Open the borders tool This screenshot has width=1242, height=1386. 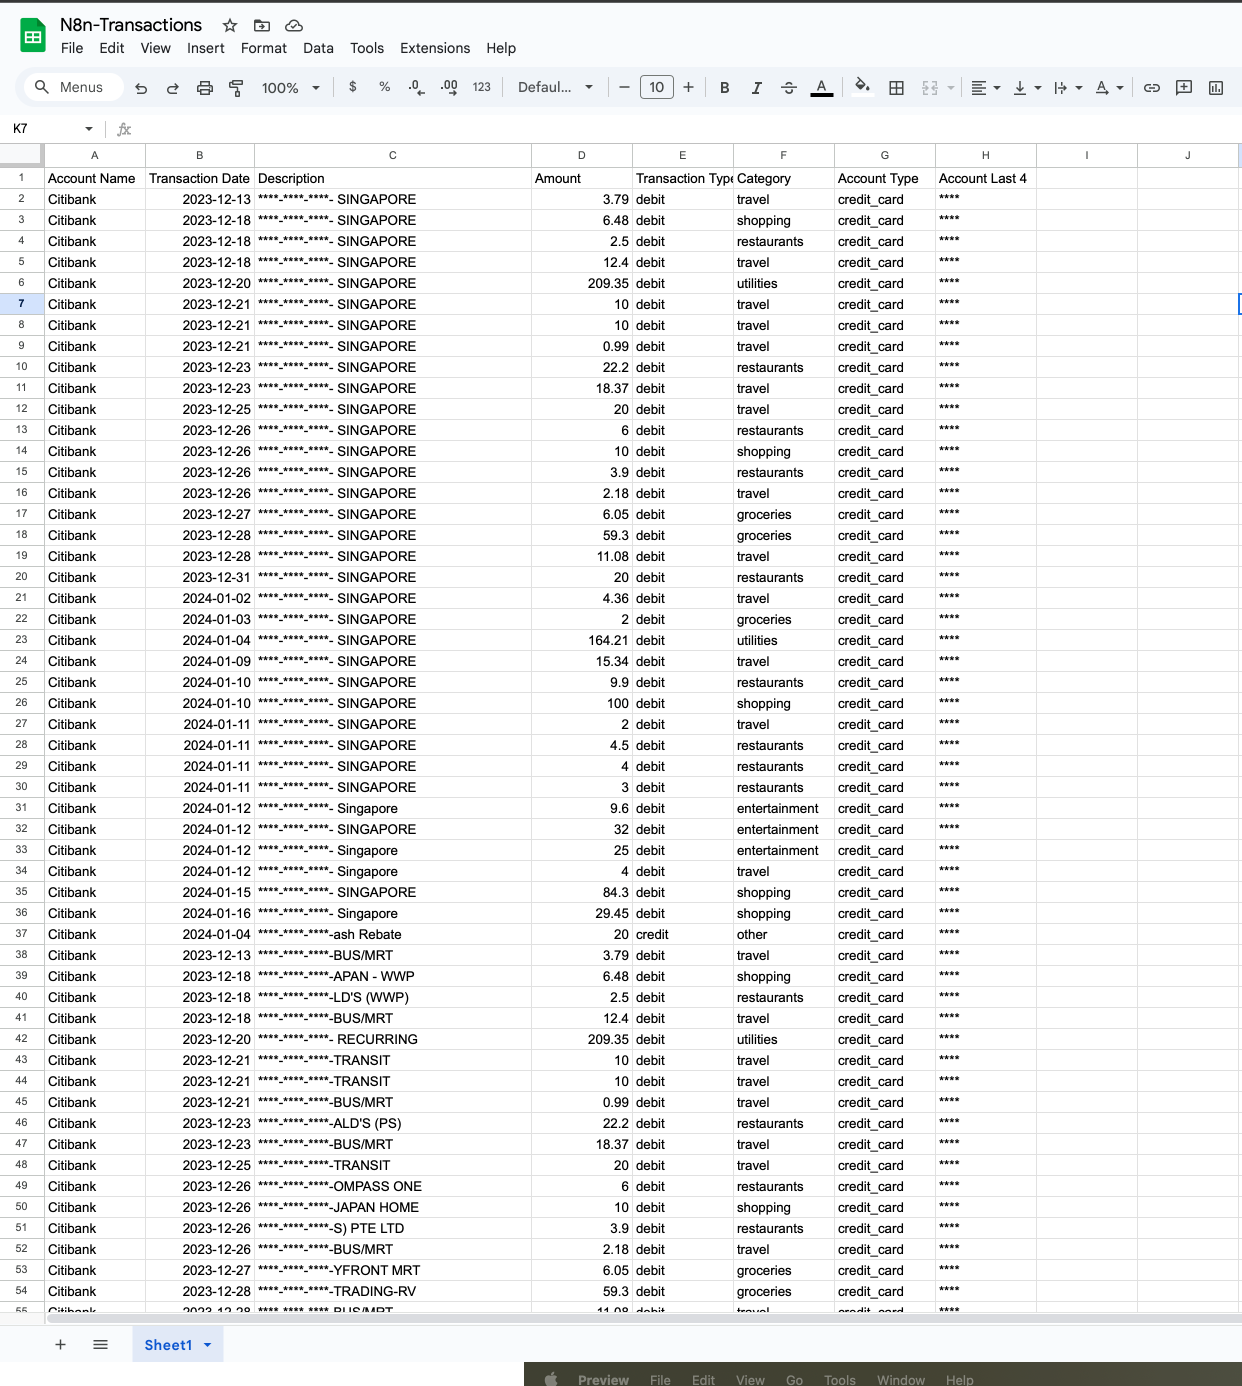(x=896, y=87)
